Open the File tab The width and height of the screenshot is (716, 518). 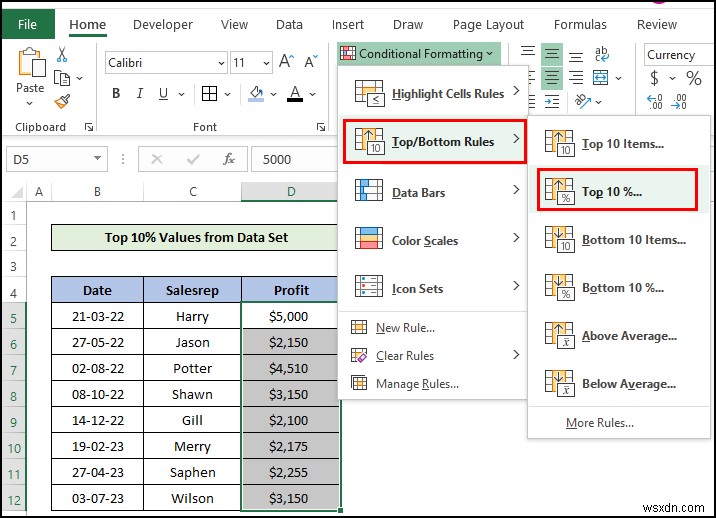click(27, 24)
